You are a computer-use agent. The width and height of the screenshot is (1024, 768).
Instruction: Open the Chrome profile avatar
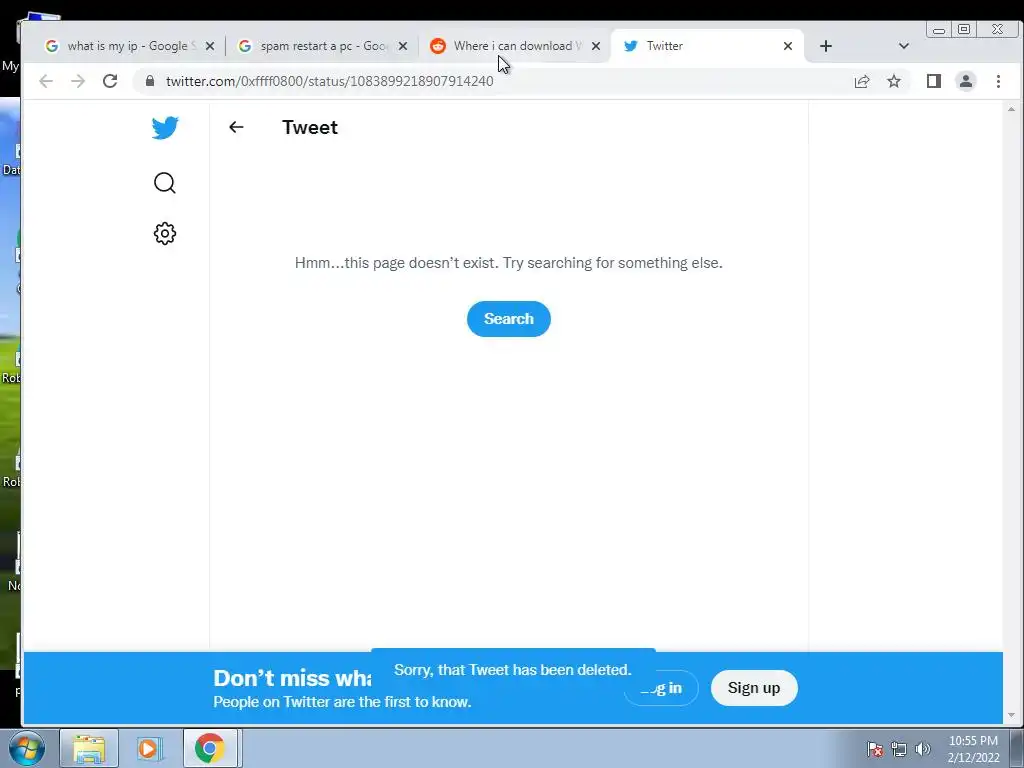click(x=965, y=81)
